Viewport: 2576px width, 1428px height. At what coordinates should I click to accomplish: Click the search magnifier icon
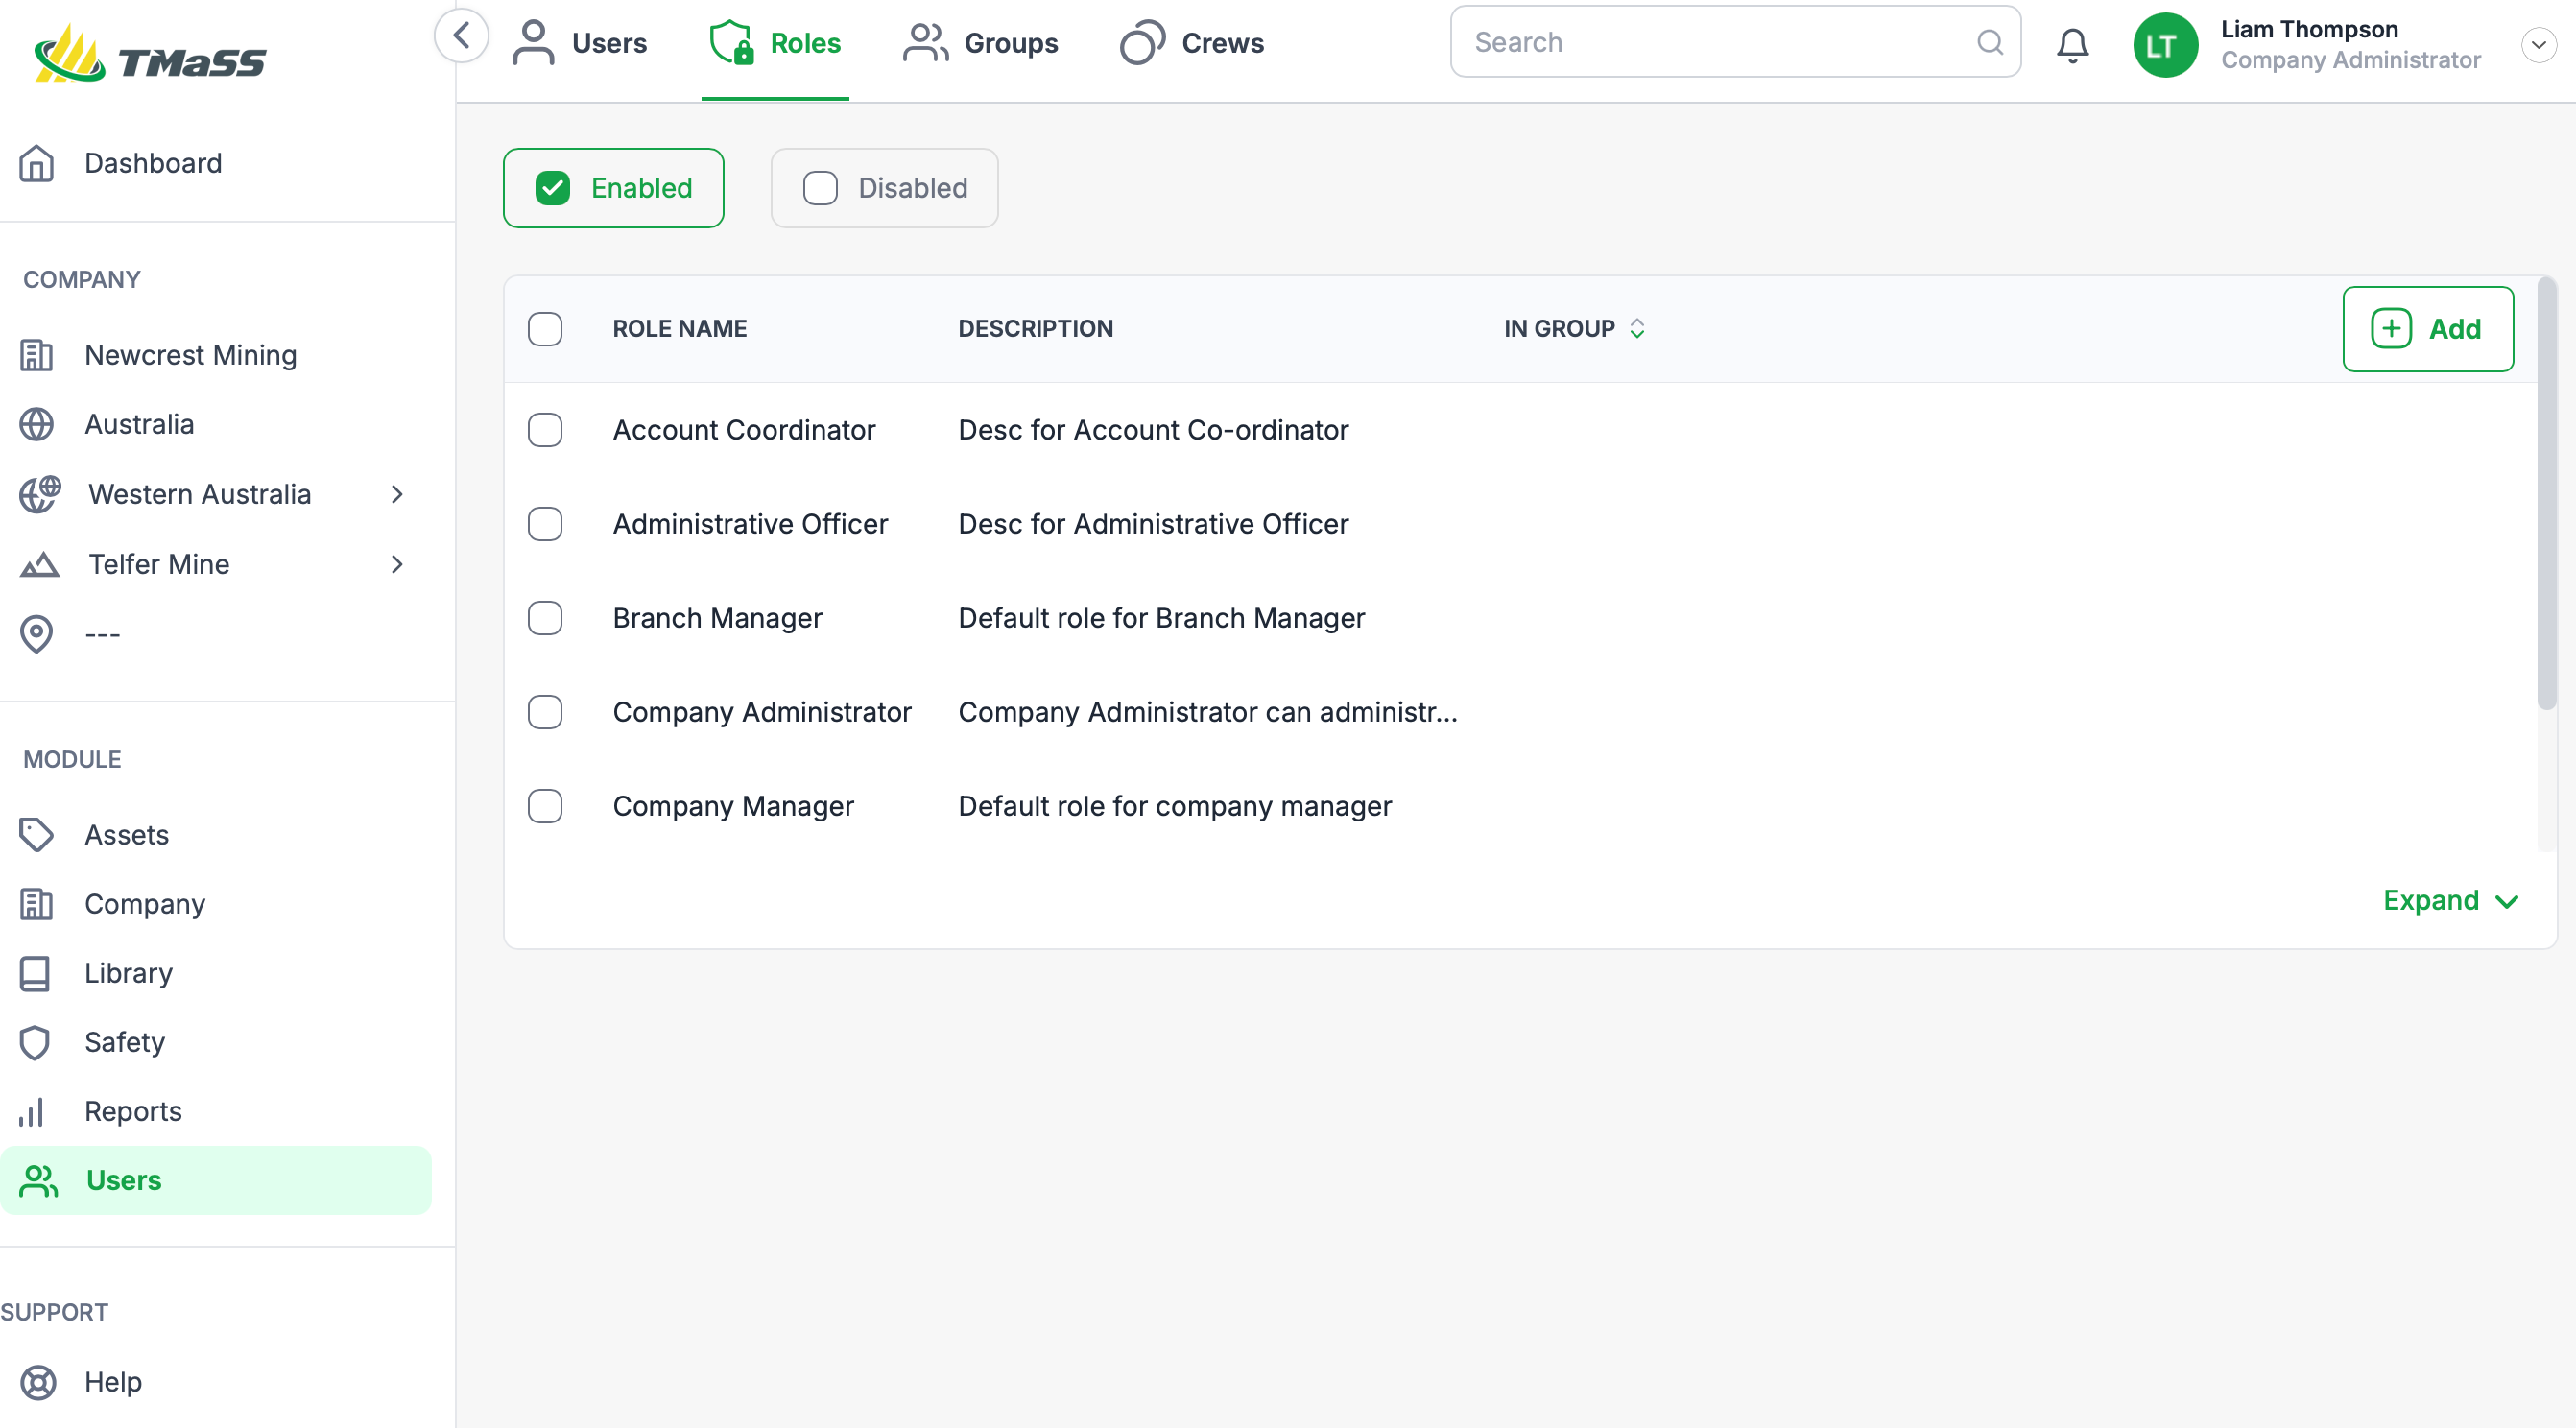(x=1989, y=42)
